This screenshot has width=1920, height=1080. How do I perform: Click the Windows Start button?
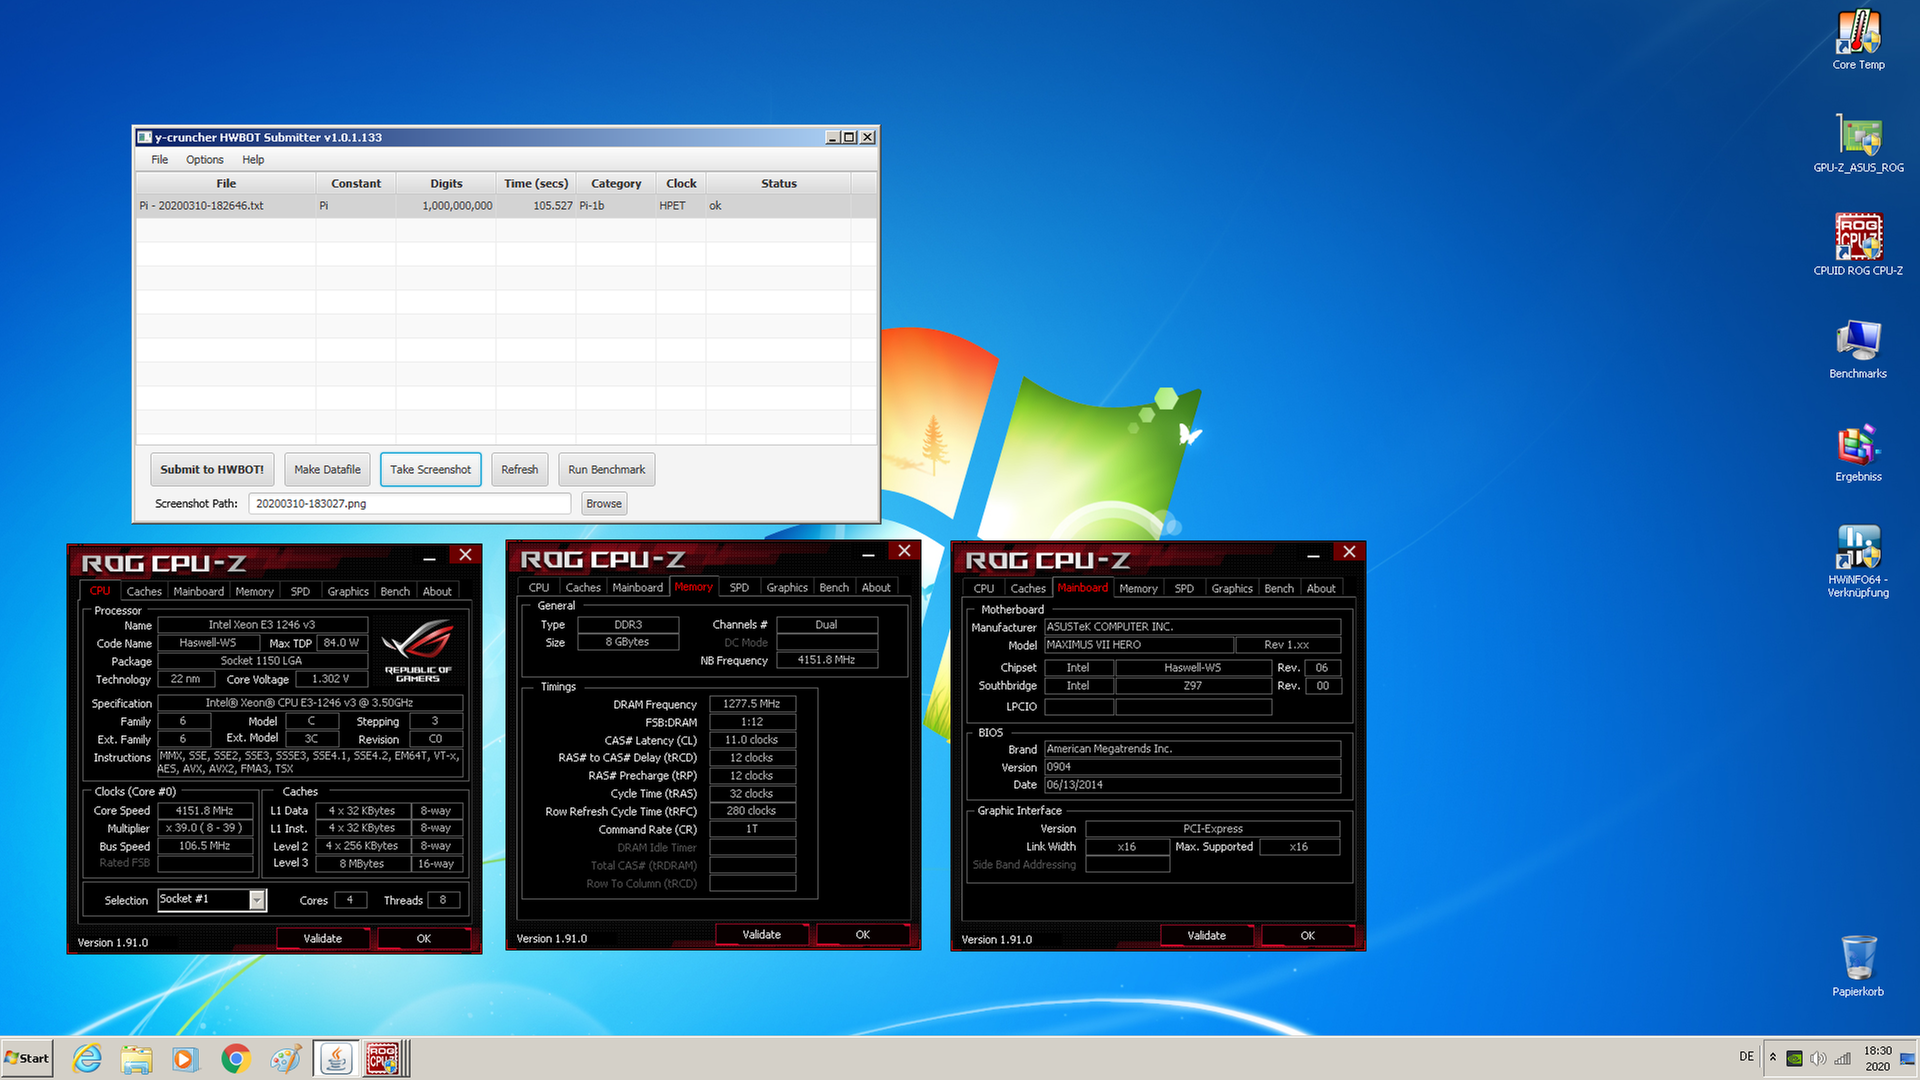pyautogui.click(x=27, y=1058)
